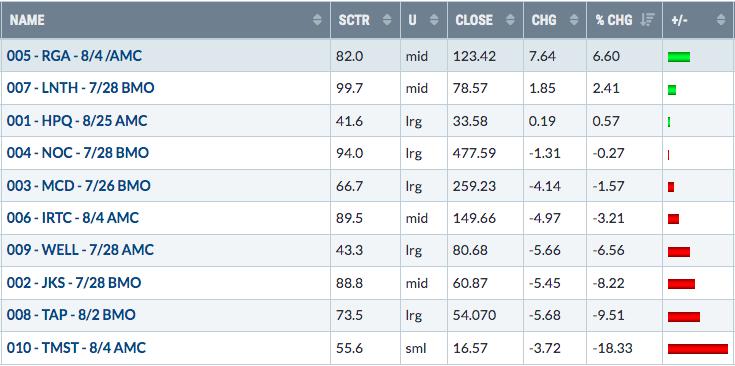Open the 005 - RGA - 8/4 /AMC link

click(x=74, y=56)
